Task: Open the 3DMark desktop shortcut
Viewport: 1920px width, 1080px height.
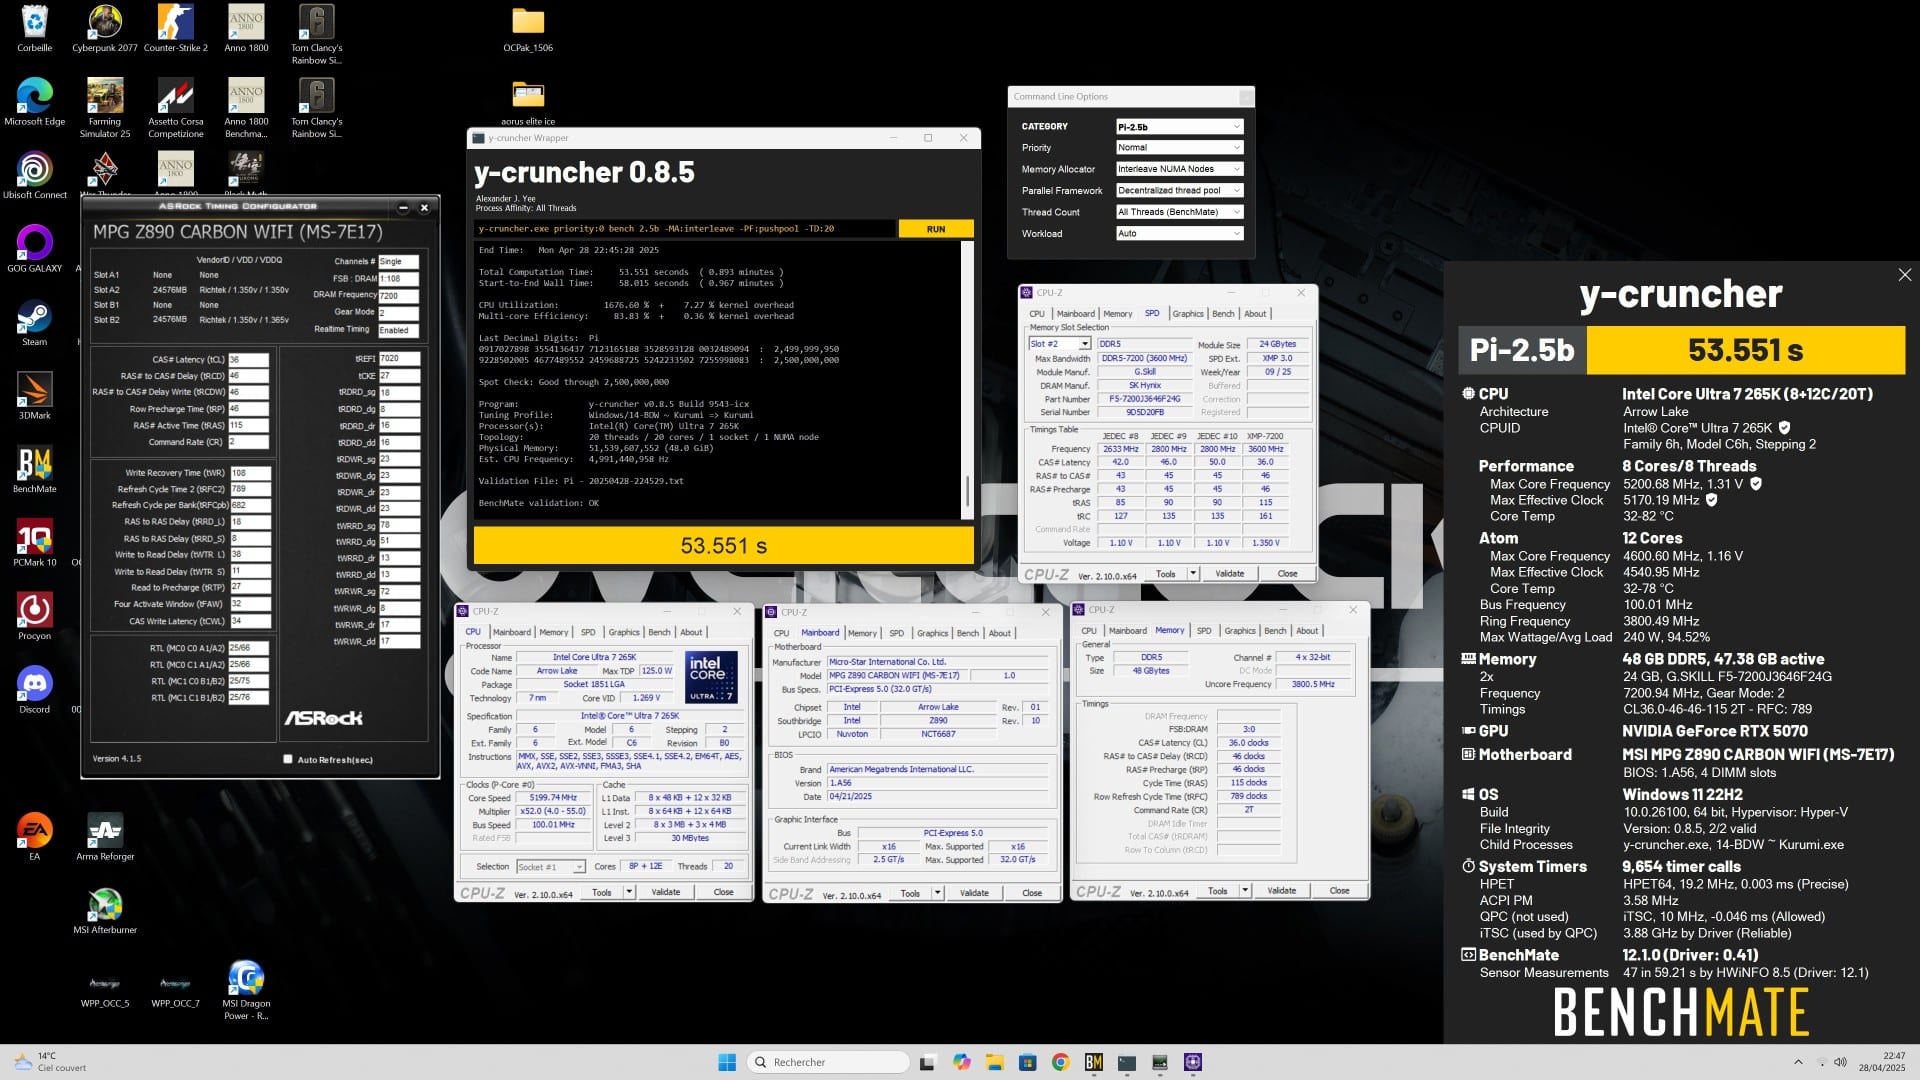Action: click(x=34, y=395)
